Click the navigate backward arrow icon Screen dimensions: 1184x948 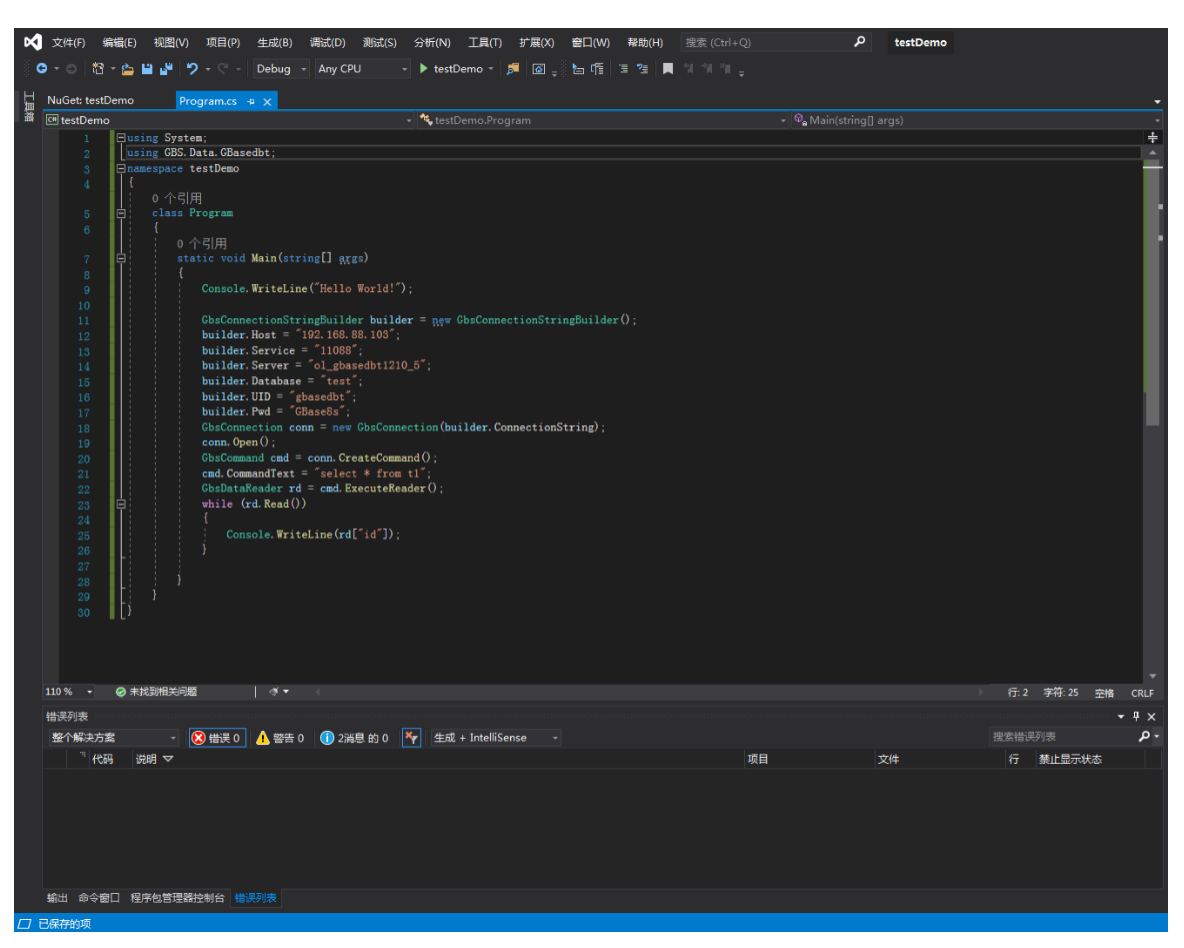click(x=42, y=69)
